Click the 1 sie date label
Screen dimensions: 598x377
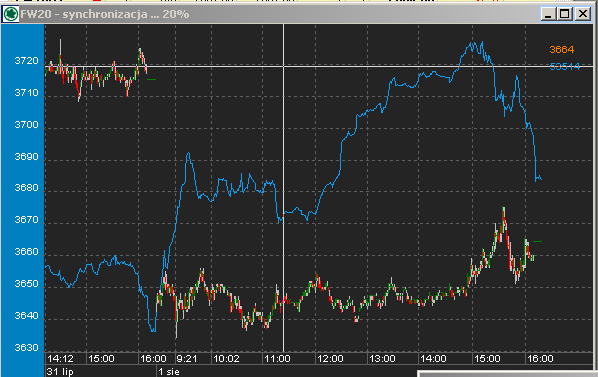point(169,372)
